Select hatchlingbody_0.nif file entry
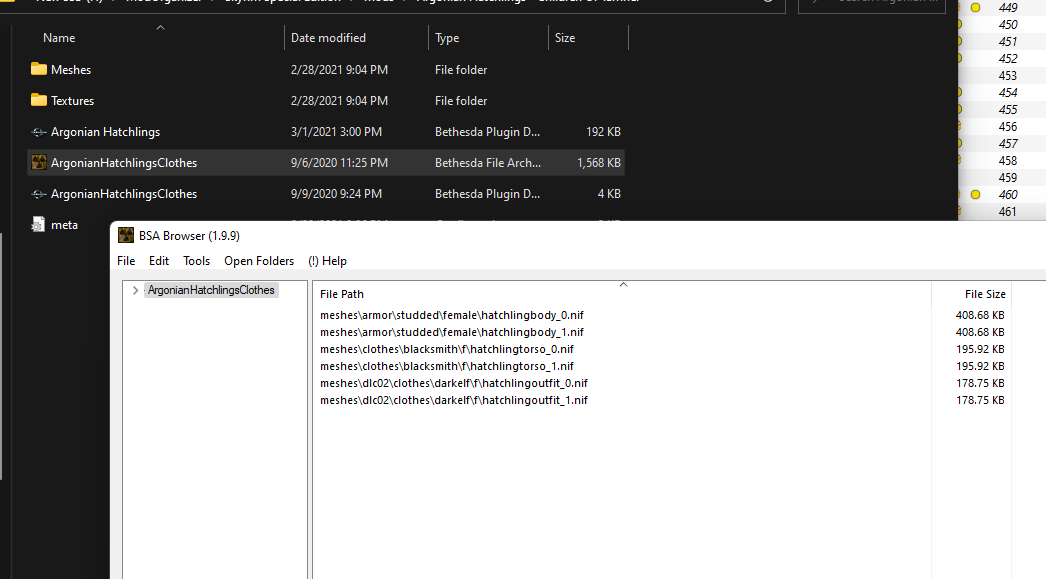This screenshot has height=579, width=1046. coord(452,315)
